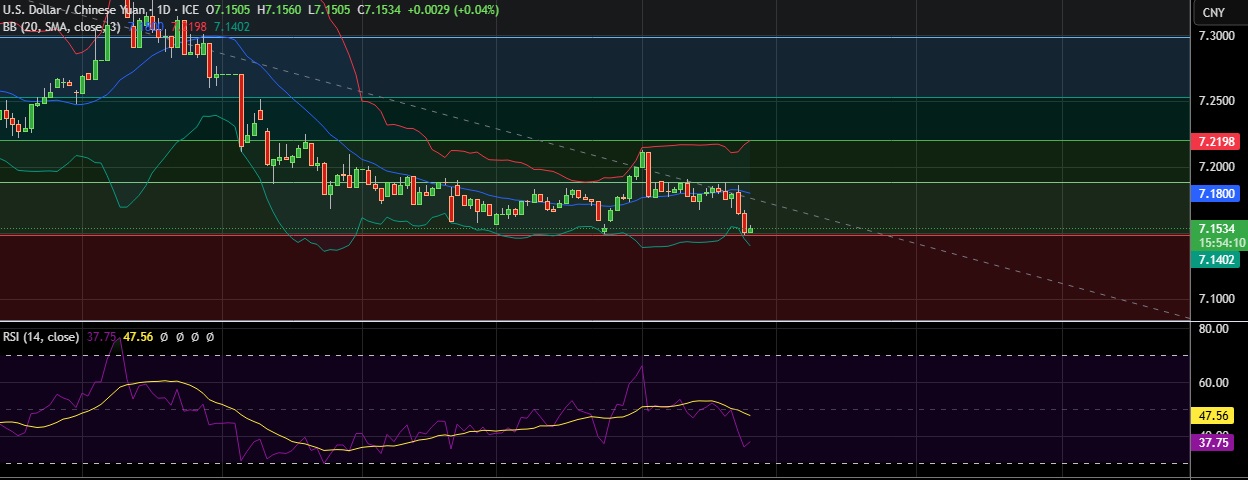Click the price change +0.0029 (+0.04%)
Image resolution: width=1248 pixels, height=480 pixels.
coord(452,10)
